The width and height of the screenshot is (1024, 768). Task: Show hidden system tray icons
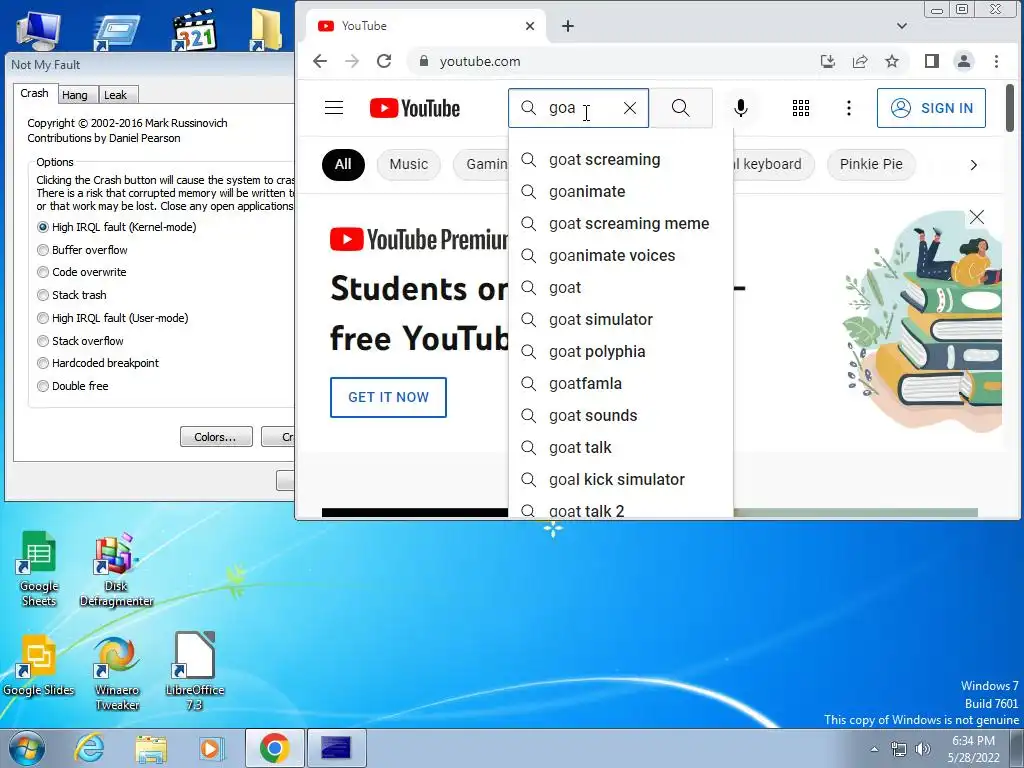pyautogui.click(x=874, y=749)
